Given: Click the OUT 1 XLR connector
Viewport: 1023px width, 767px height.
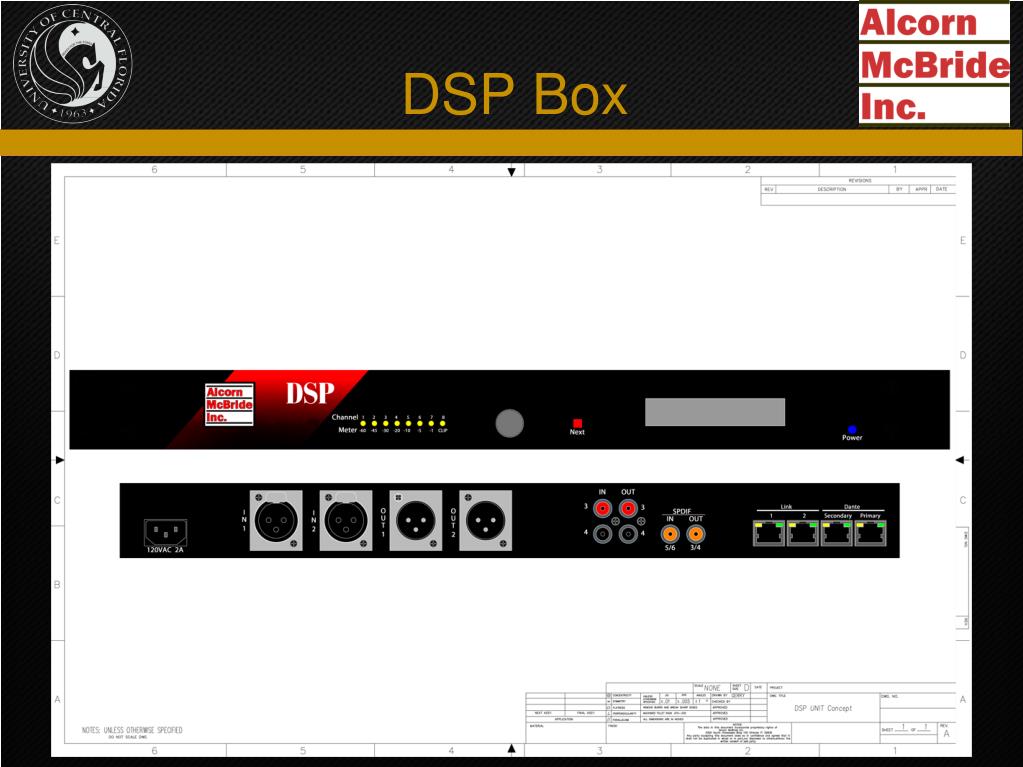Looking at the screenshot, I should tap(416, 520).
